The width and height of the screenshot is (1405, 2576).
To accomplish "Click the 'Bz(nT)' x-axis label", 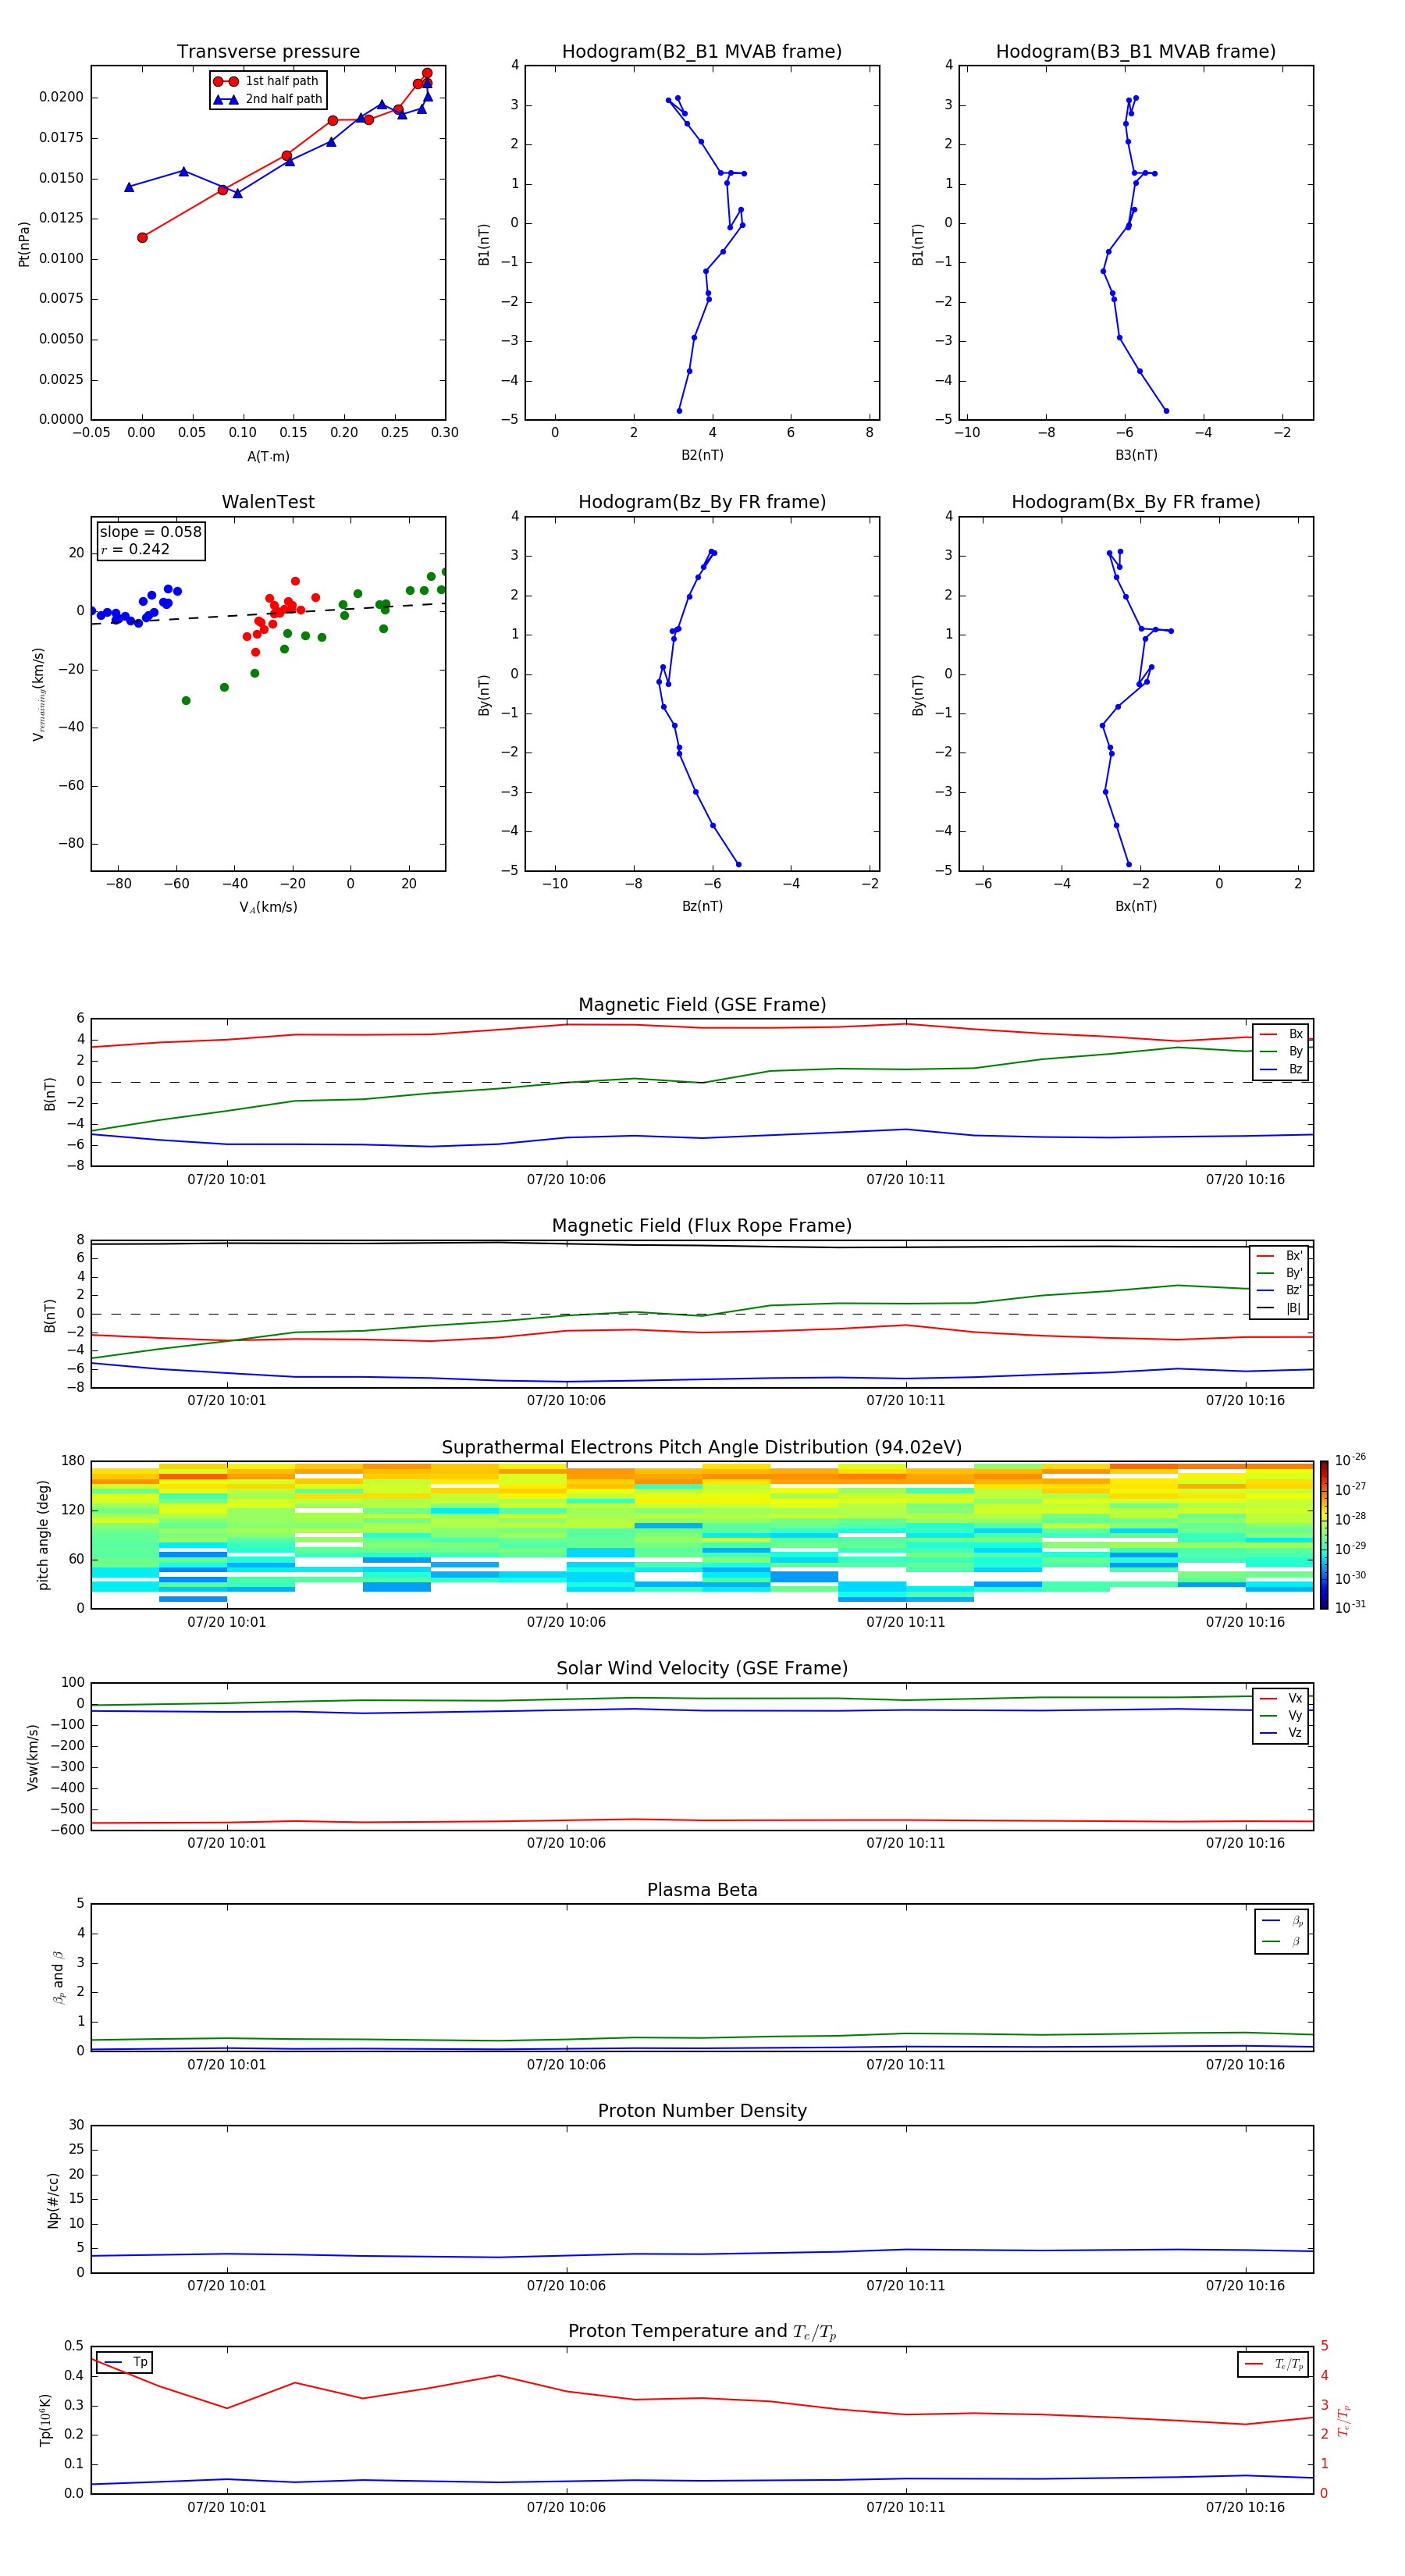I will point(702,906).
